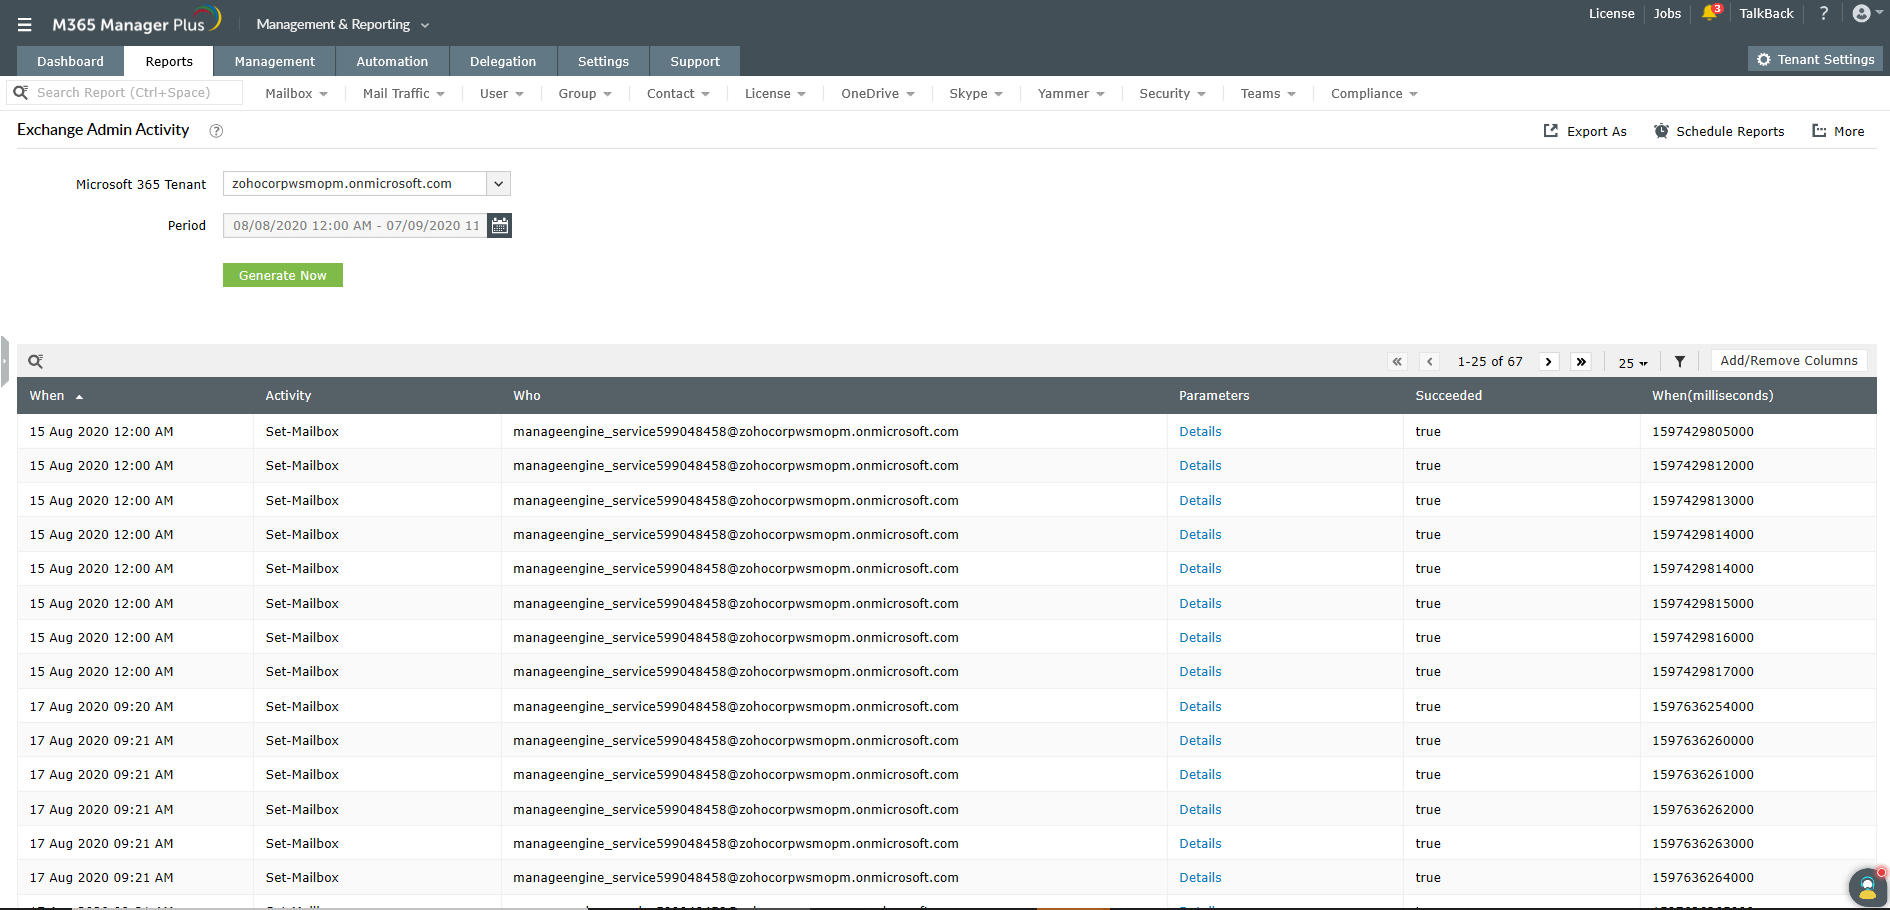Image resolution: width=1890 pixels, height=910 pixels.
Task: Open the table filter funnel
Action: click(1680, 362)
